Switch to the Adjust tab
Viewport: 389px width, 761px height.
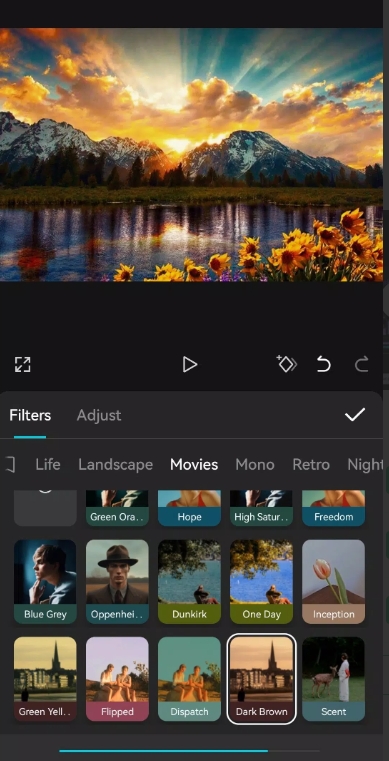pos(99,415)
